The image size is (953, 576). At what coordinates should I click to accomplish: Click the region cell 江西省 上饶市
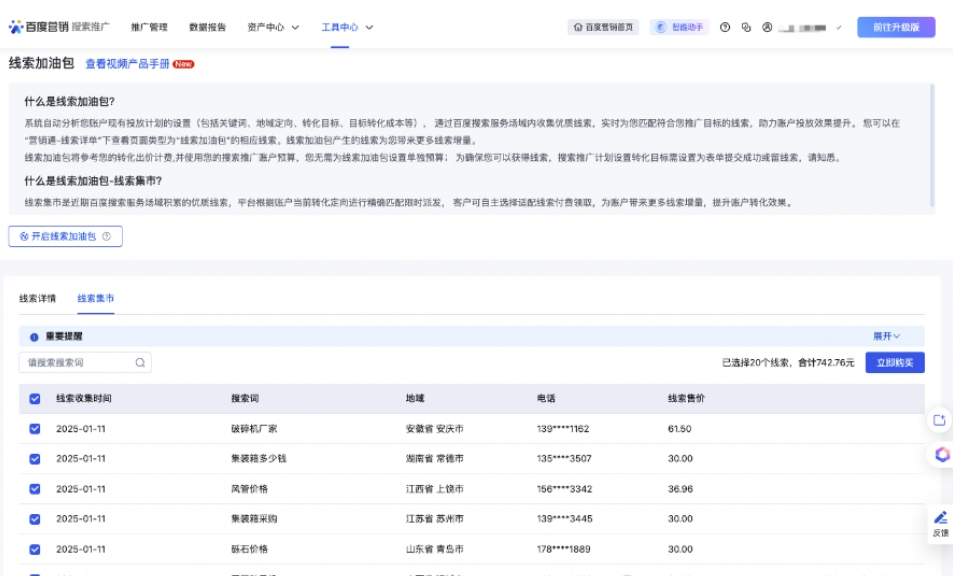coord(435,489)
